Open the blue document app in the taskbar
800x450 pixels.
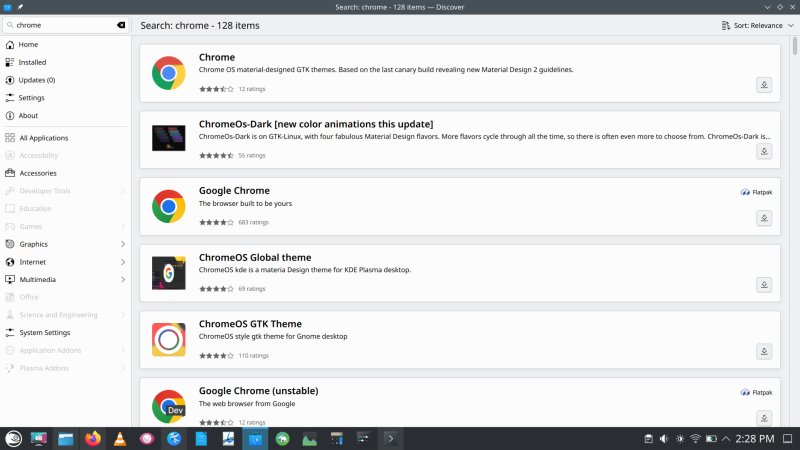click(201, 439)
